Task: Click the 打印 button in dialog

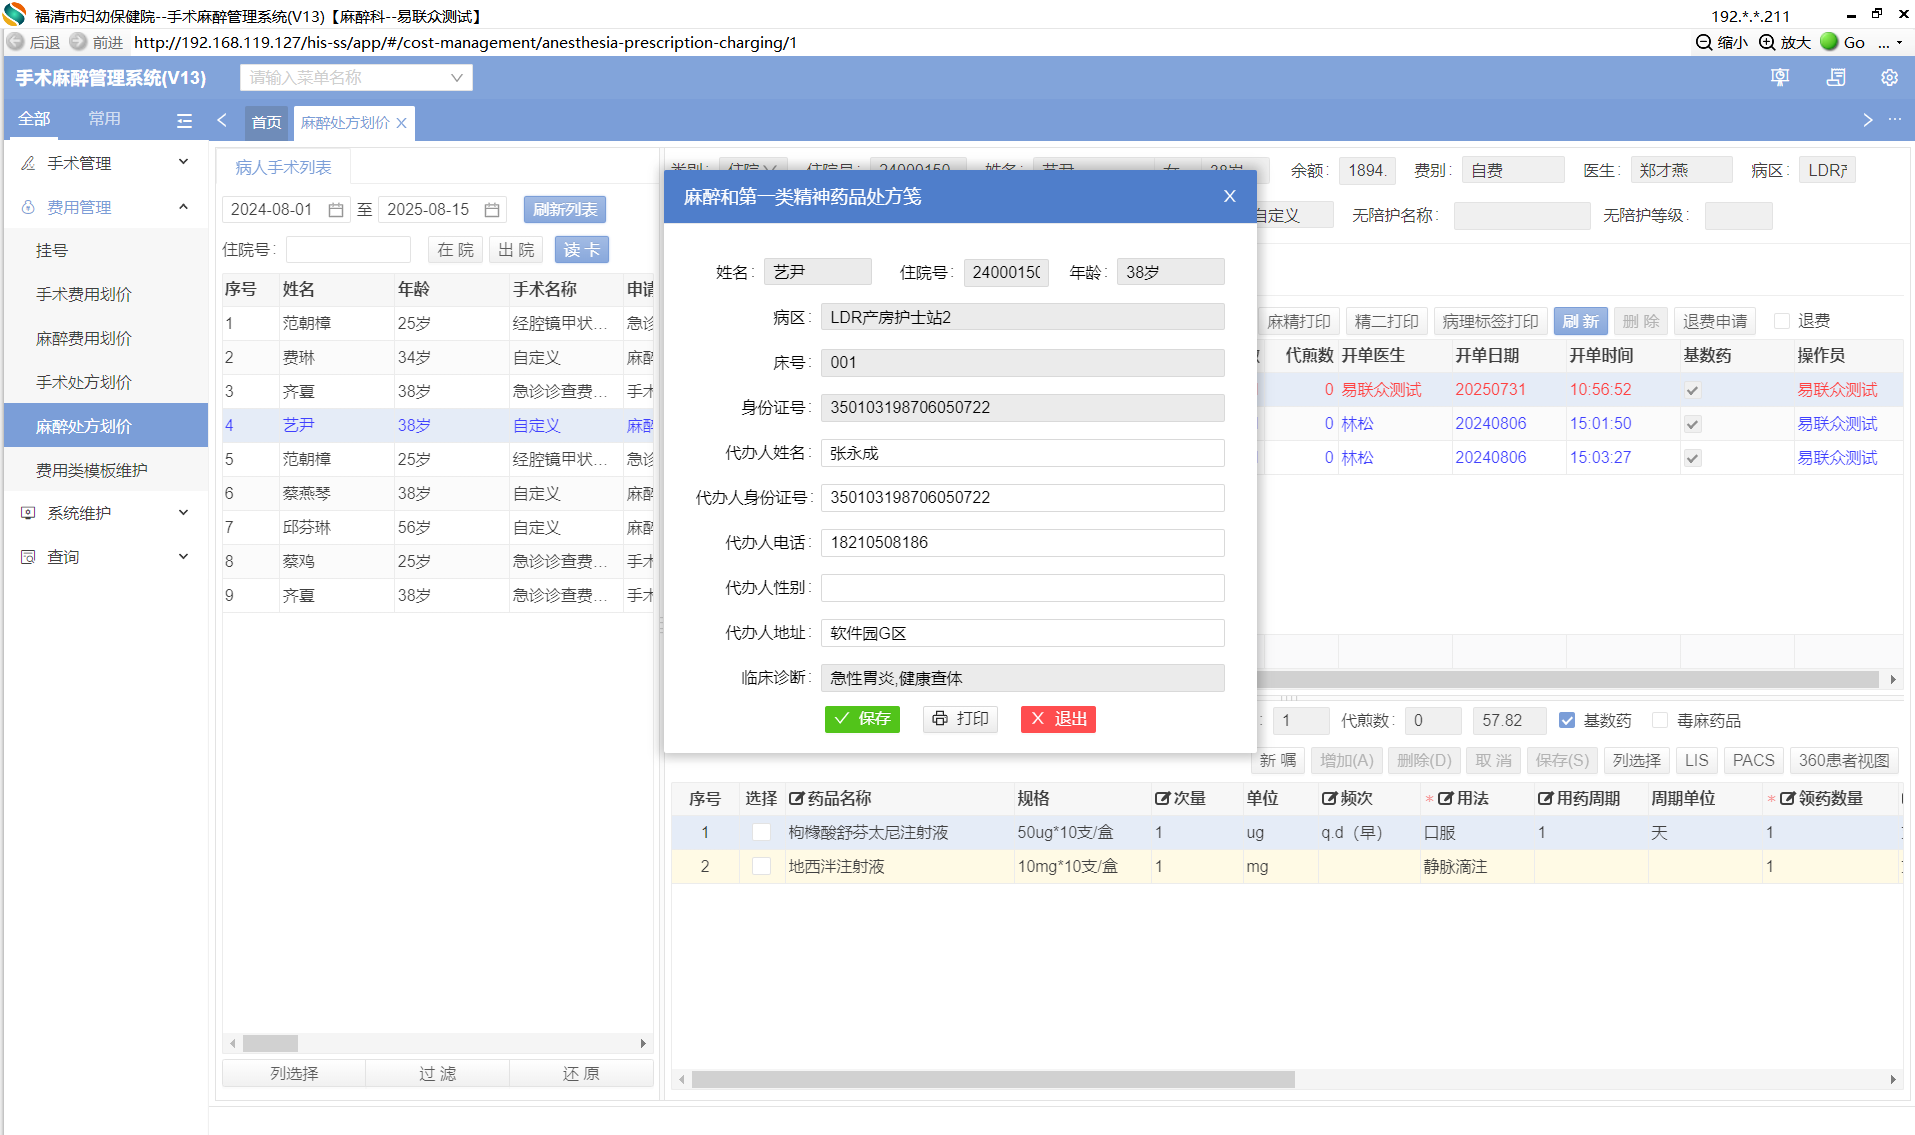Action: pos(960,719)
